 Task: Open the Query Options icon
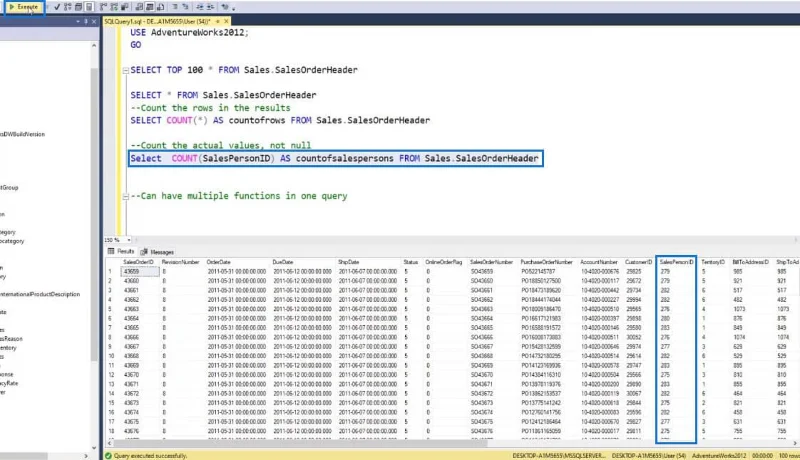coord(78,7)
